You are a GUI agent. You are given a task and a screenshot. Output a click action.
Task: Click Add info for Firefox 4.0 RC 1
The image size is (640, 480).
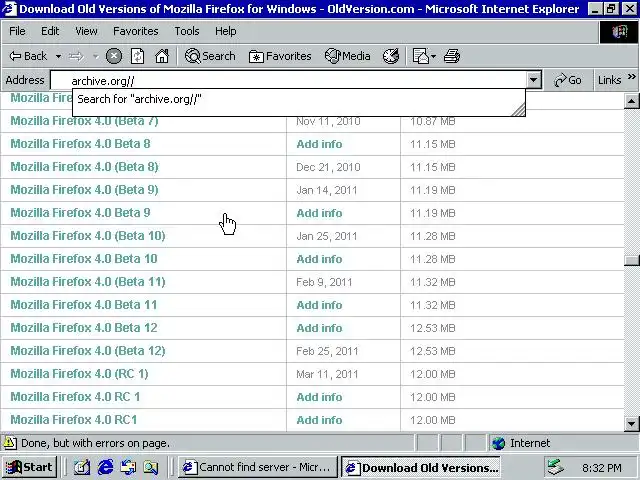click(x=319, y=397)
